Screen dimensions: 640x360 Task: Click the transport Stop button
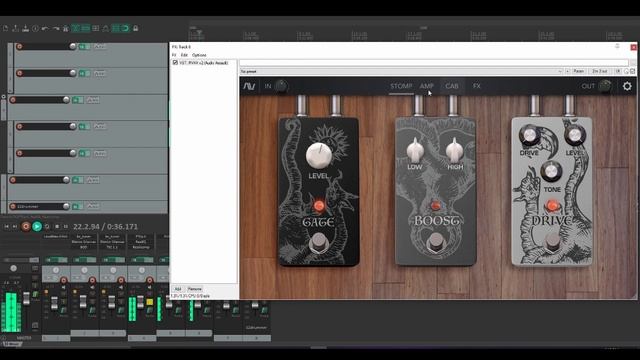(x=57, y=227)
